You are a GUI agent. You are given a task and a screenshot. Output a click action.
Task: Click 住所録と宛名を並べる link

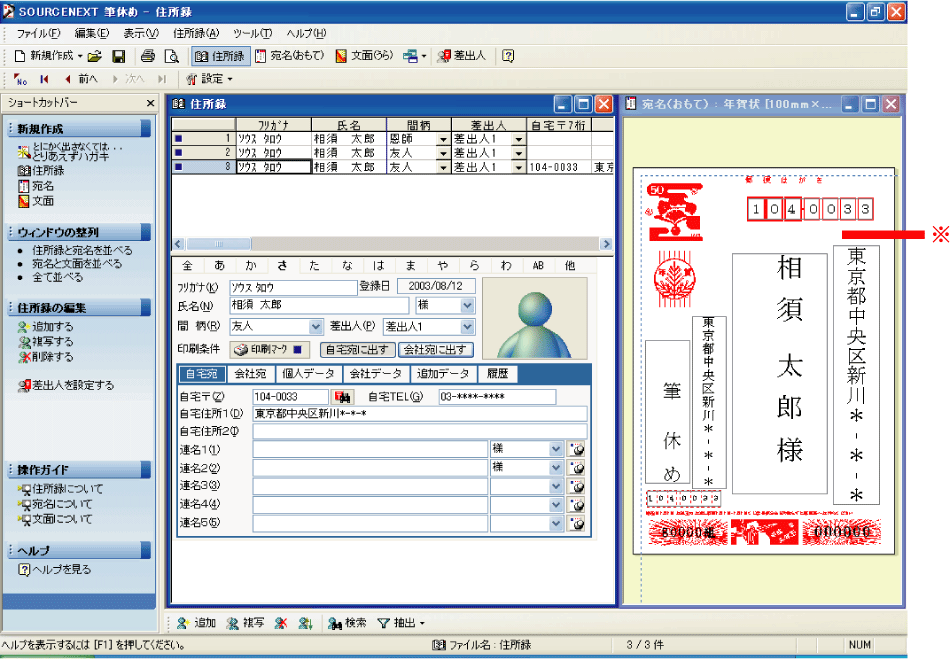pos(82,250)
